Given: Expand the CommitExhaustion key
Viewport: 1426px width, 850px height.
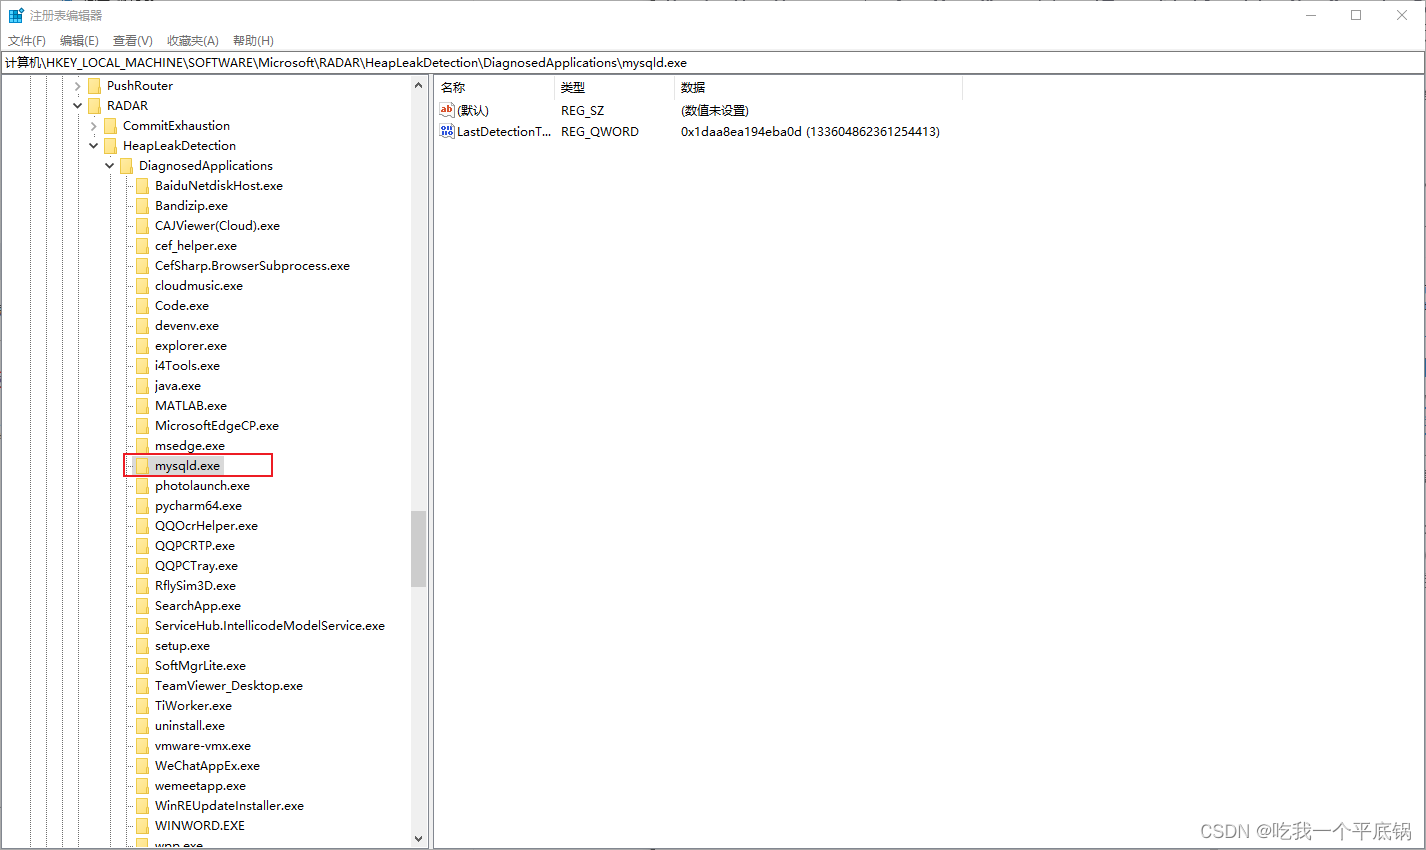Looking at the screenshot, I should coord(94,126).
